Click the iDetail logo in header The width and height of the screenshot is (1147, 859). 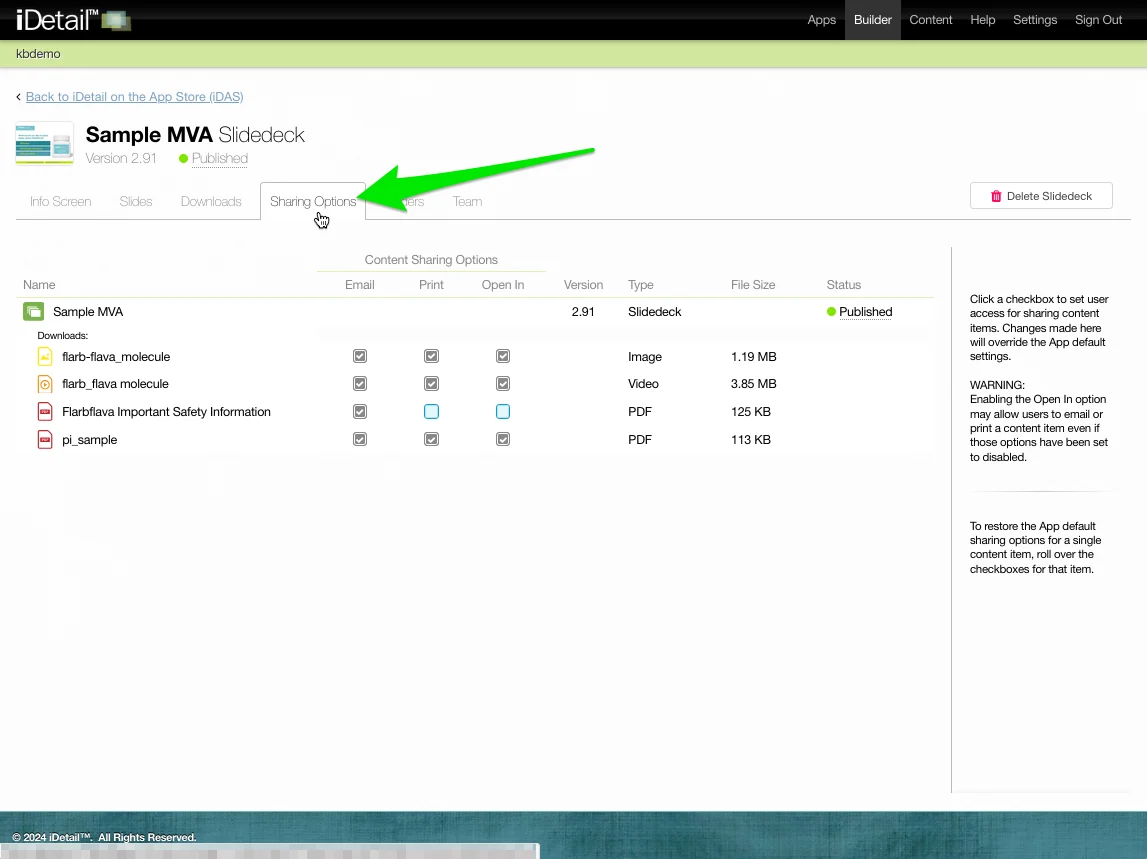(x=72, y=19)
